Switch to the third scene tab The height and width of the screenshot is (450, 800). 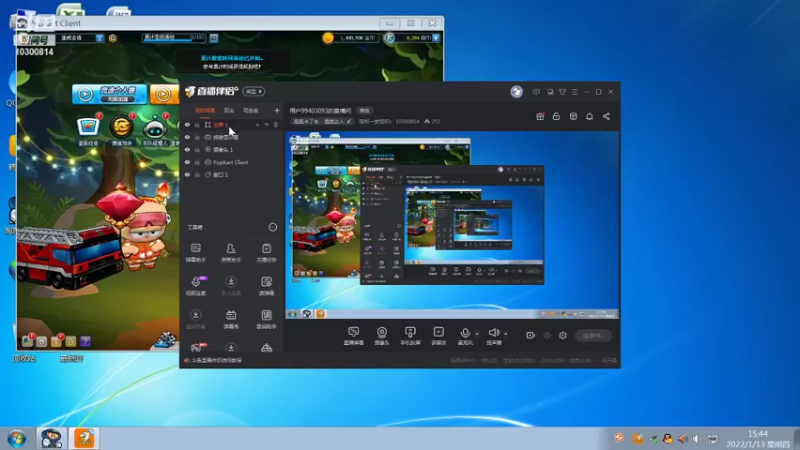(251, 110)
